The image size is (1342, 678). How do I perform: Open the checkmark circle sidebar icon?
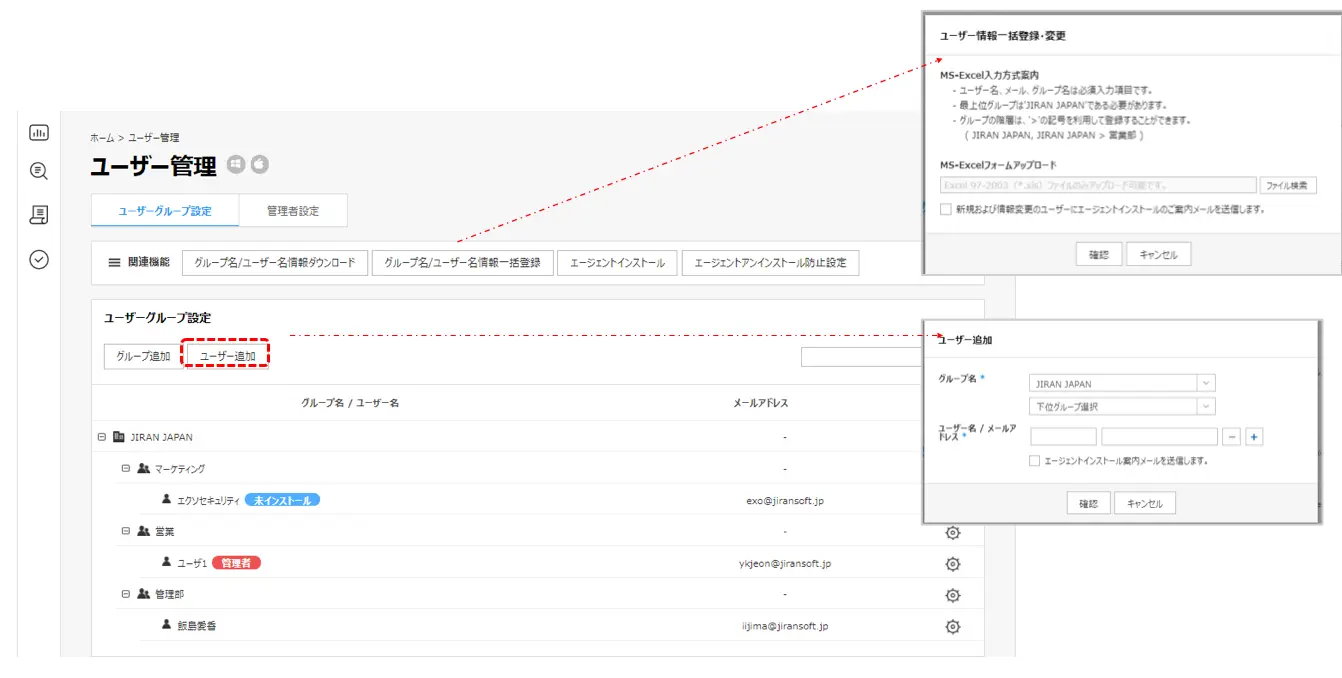(39, 260)
